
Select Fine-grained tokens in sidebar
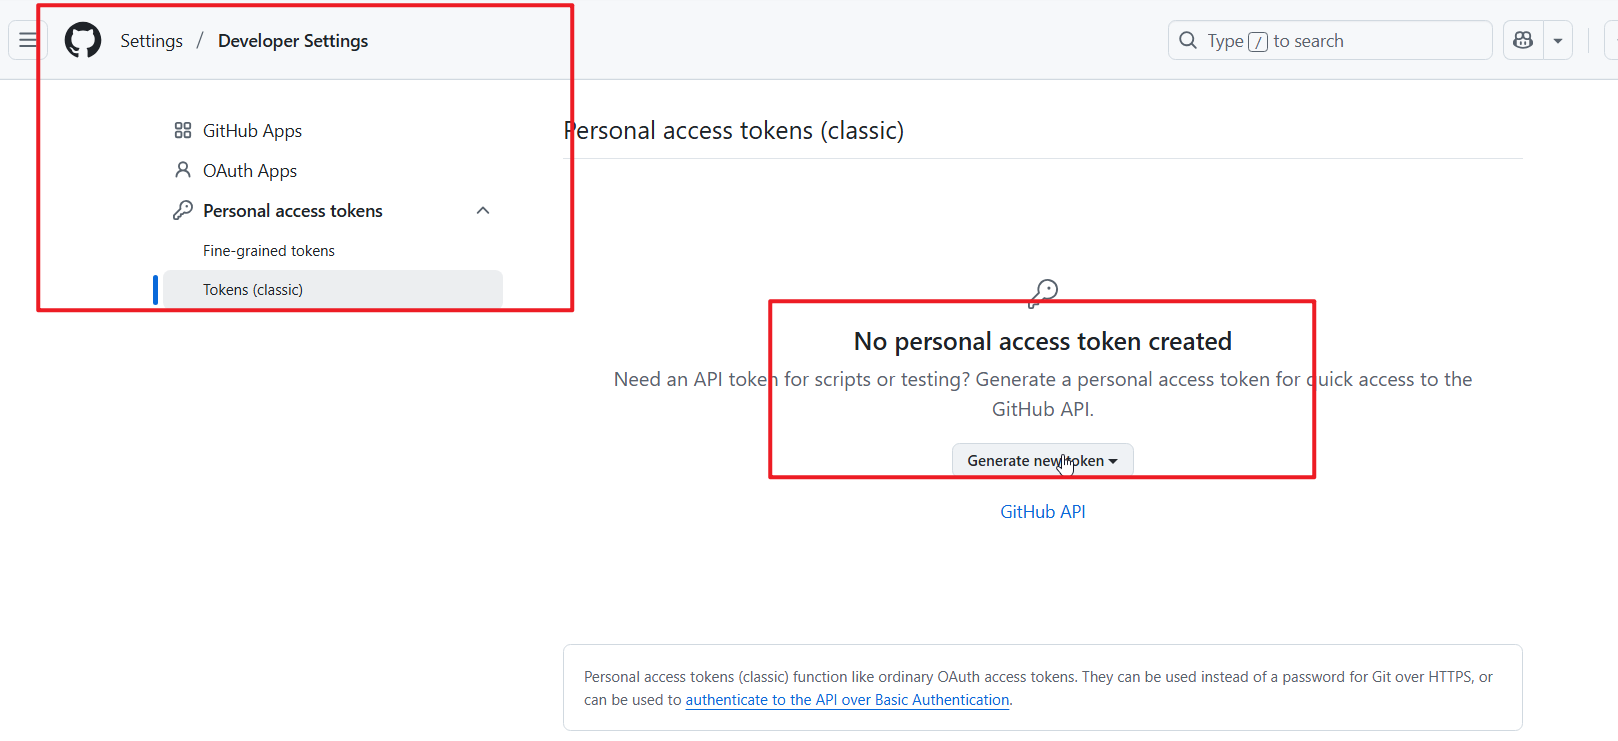click(x=269, y=251)
